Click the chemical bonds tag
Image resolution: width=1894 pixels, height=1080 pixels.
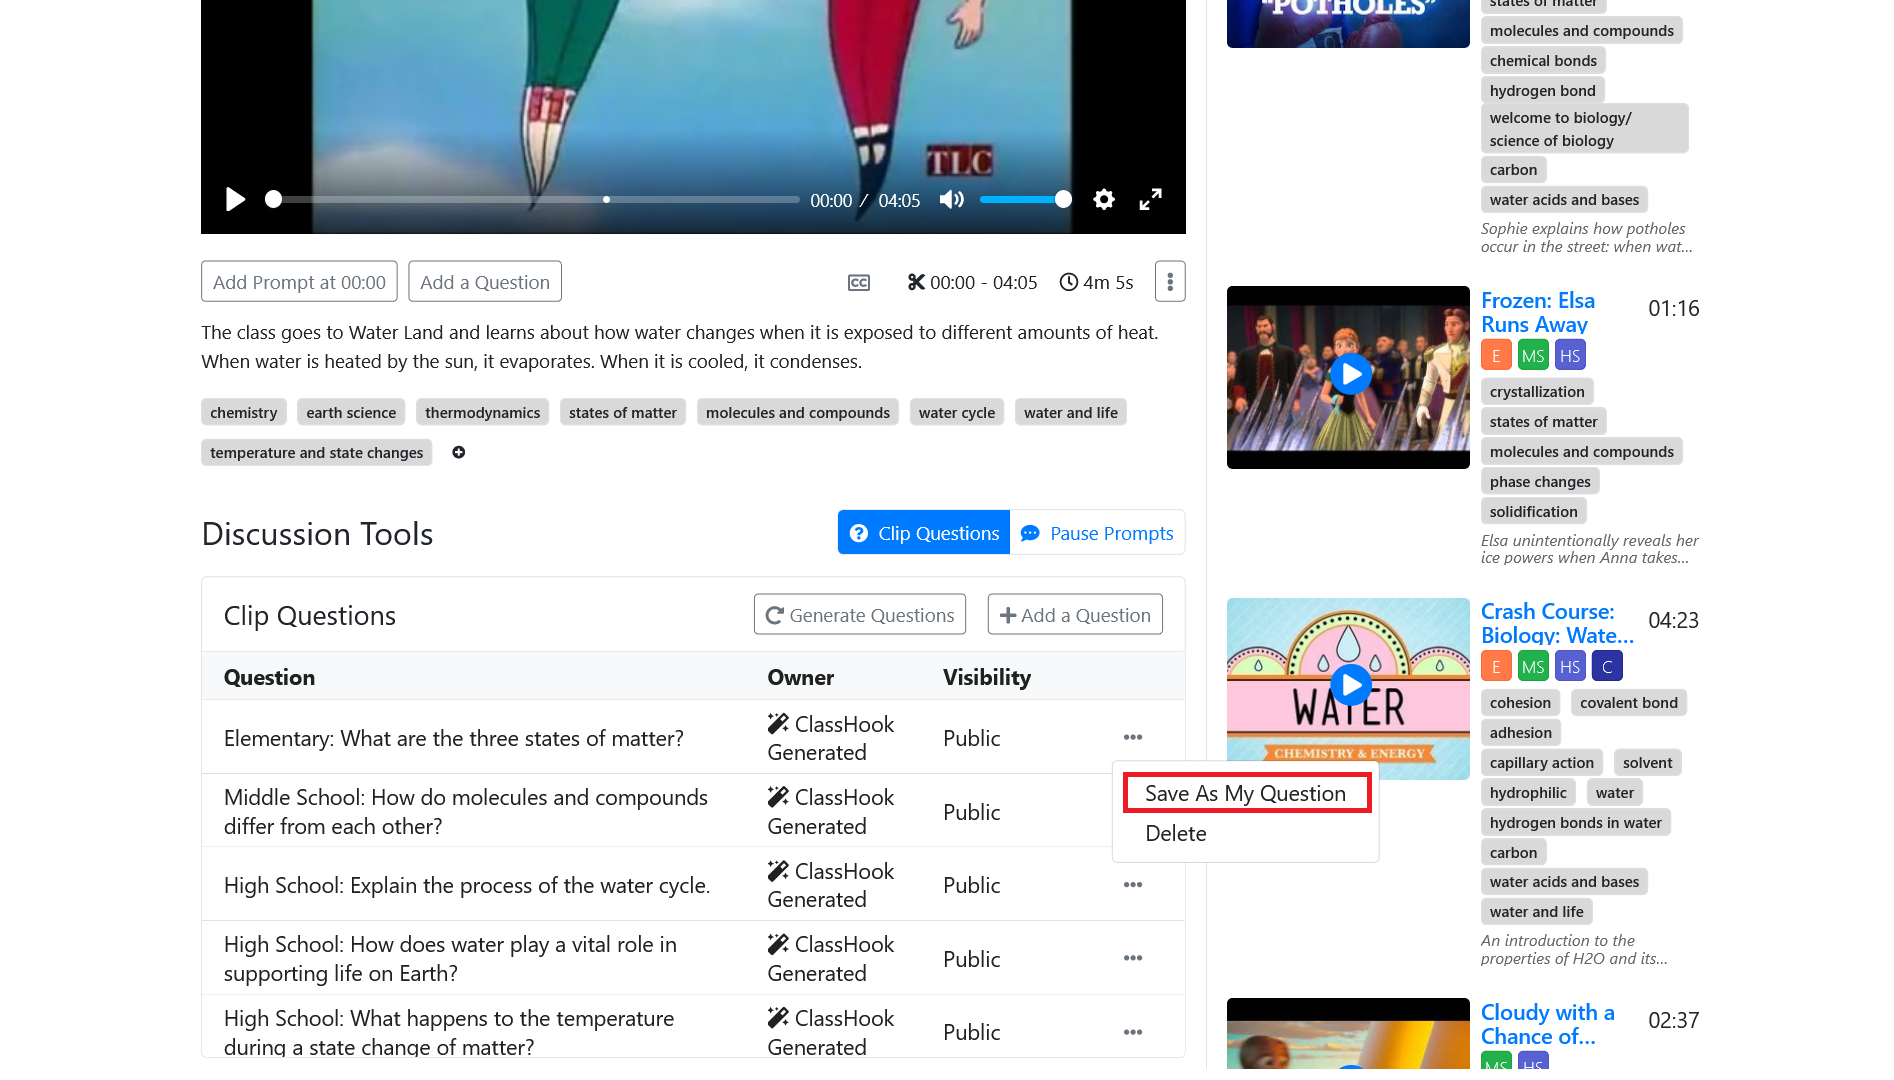[x=1543, y=60]
